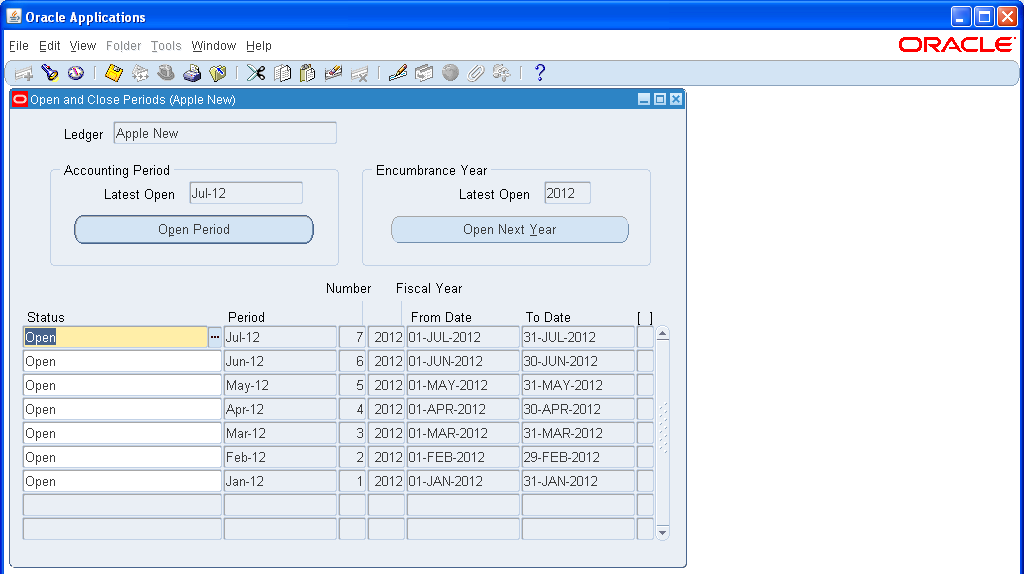Click the To Date 31-JUL-2012

578,338
